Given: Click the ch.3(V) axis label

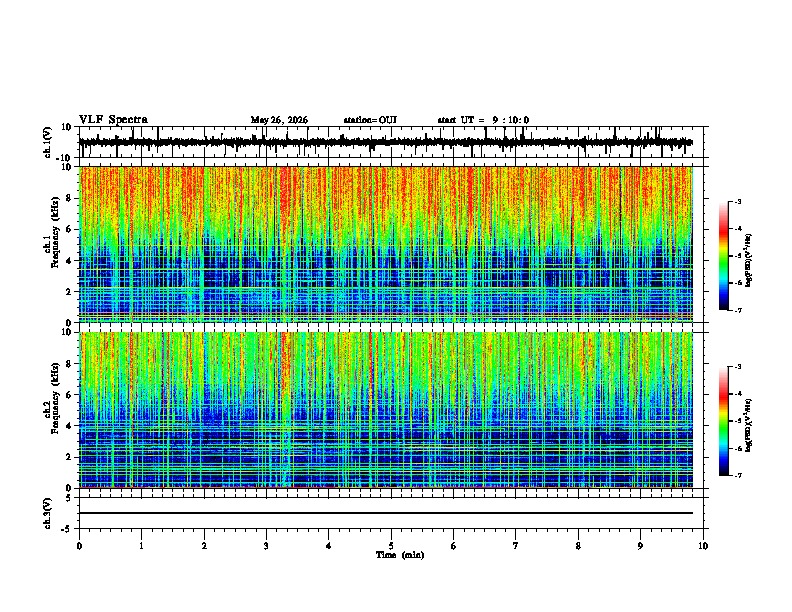Looking at the screenshot, I should 48,514.
